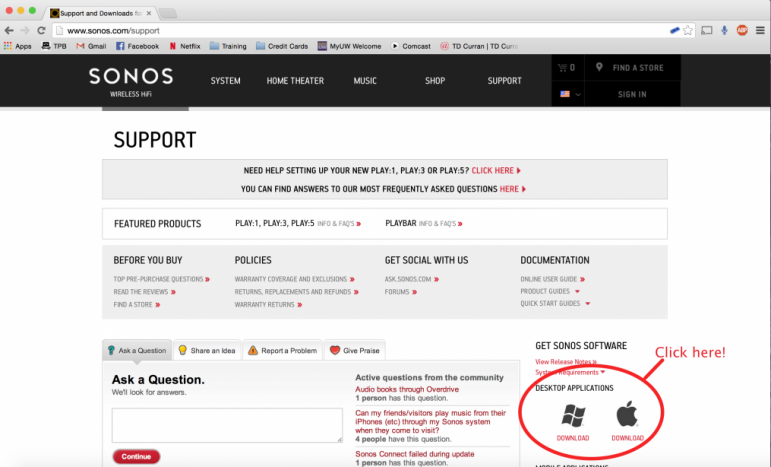
Task: Click the Apple Mac desktop app icon
Action: [x=627, y=413]
